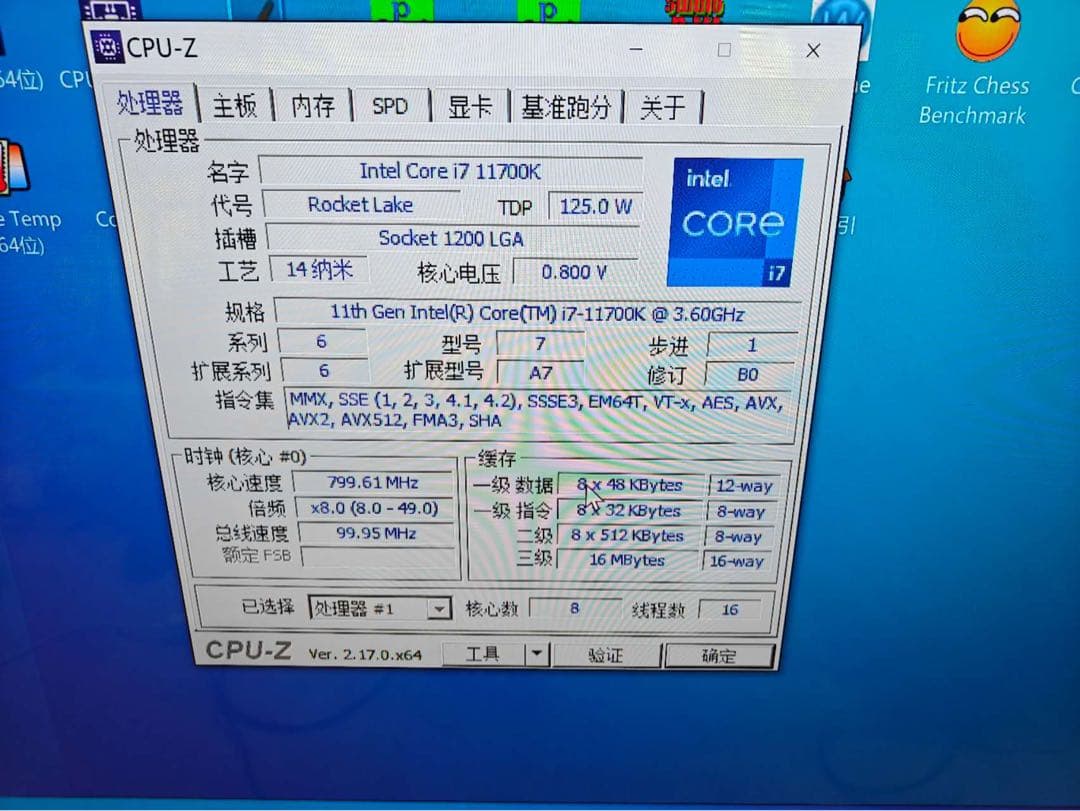Click the core voltage 0.800 V

coord(574,272)
